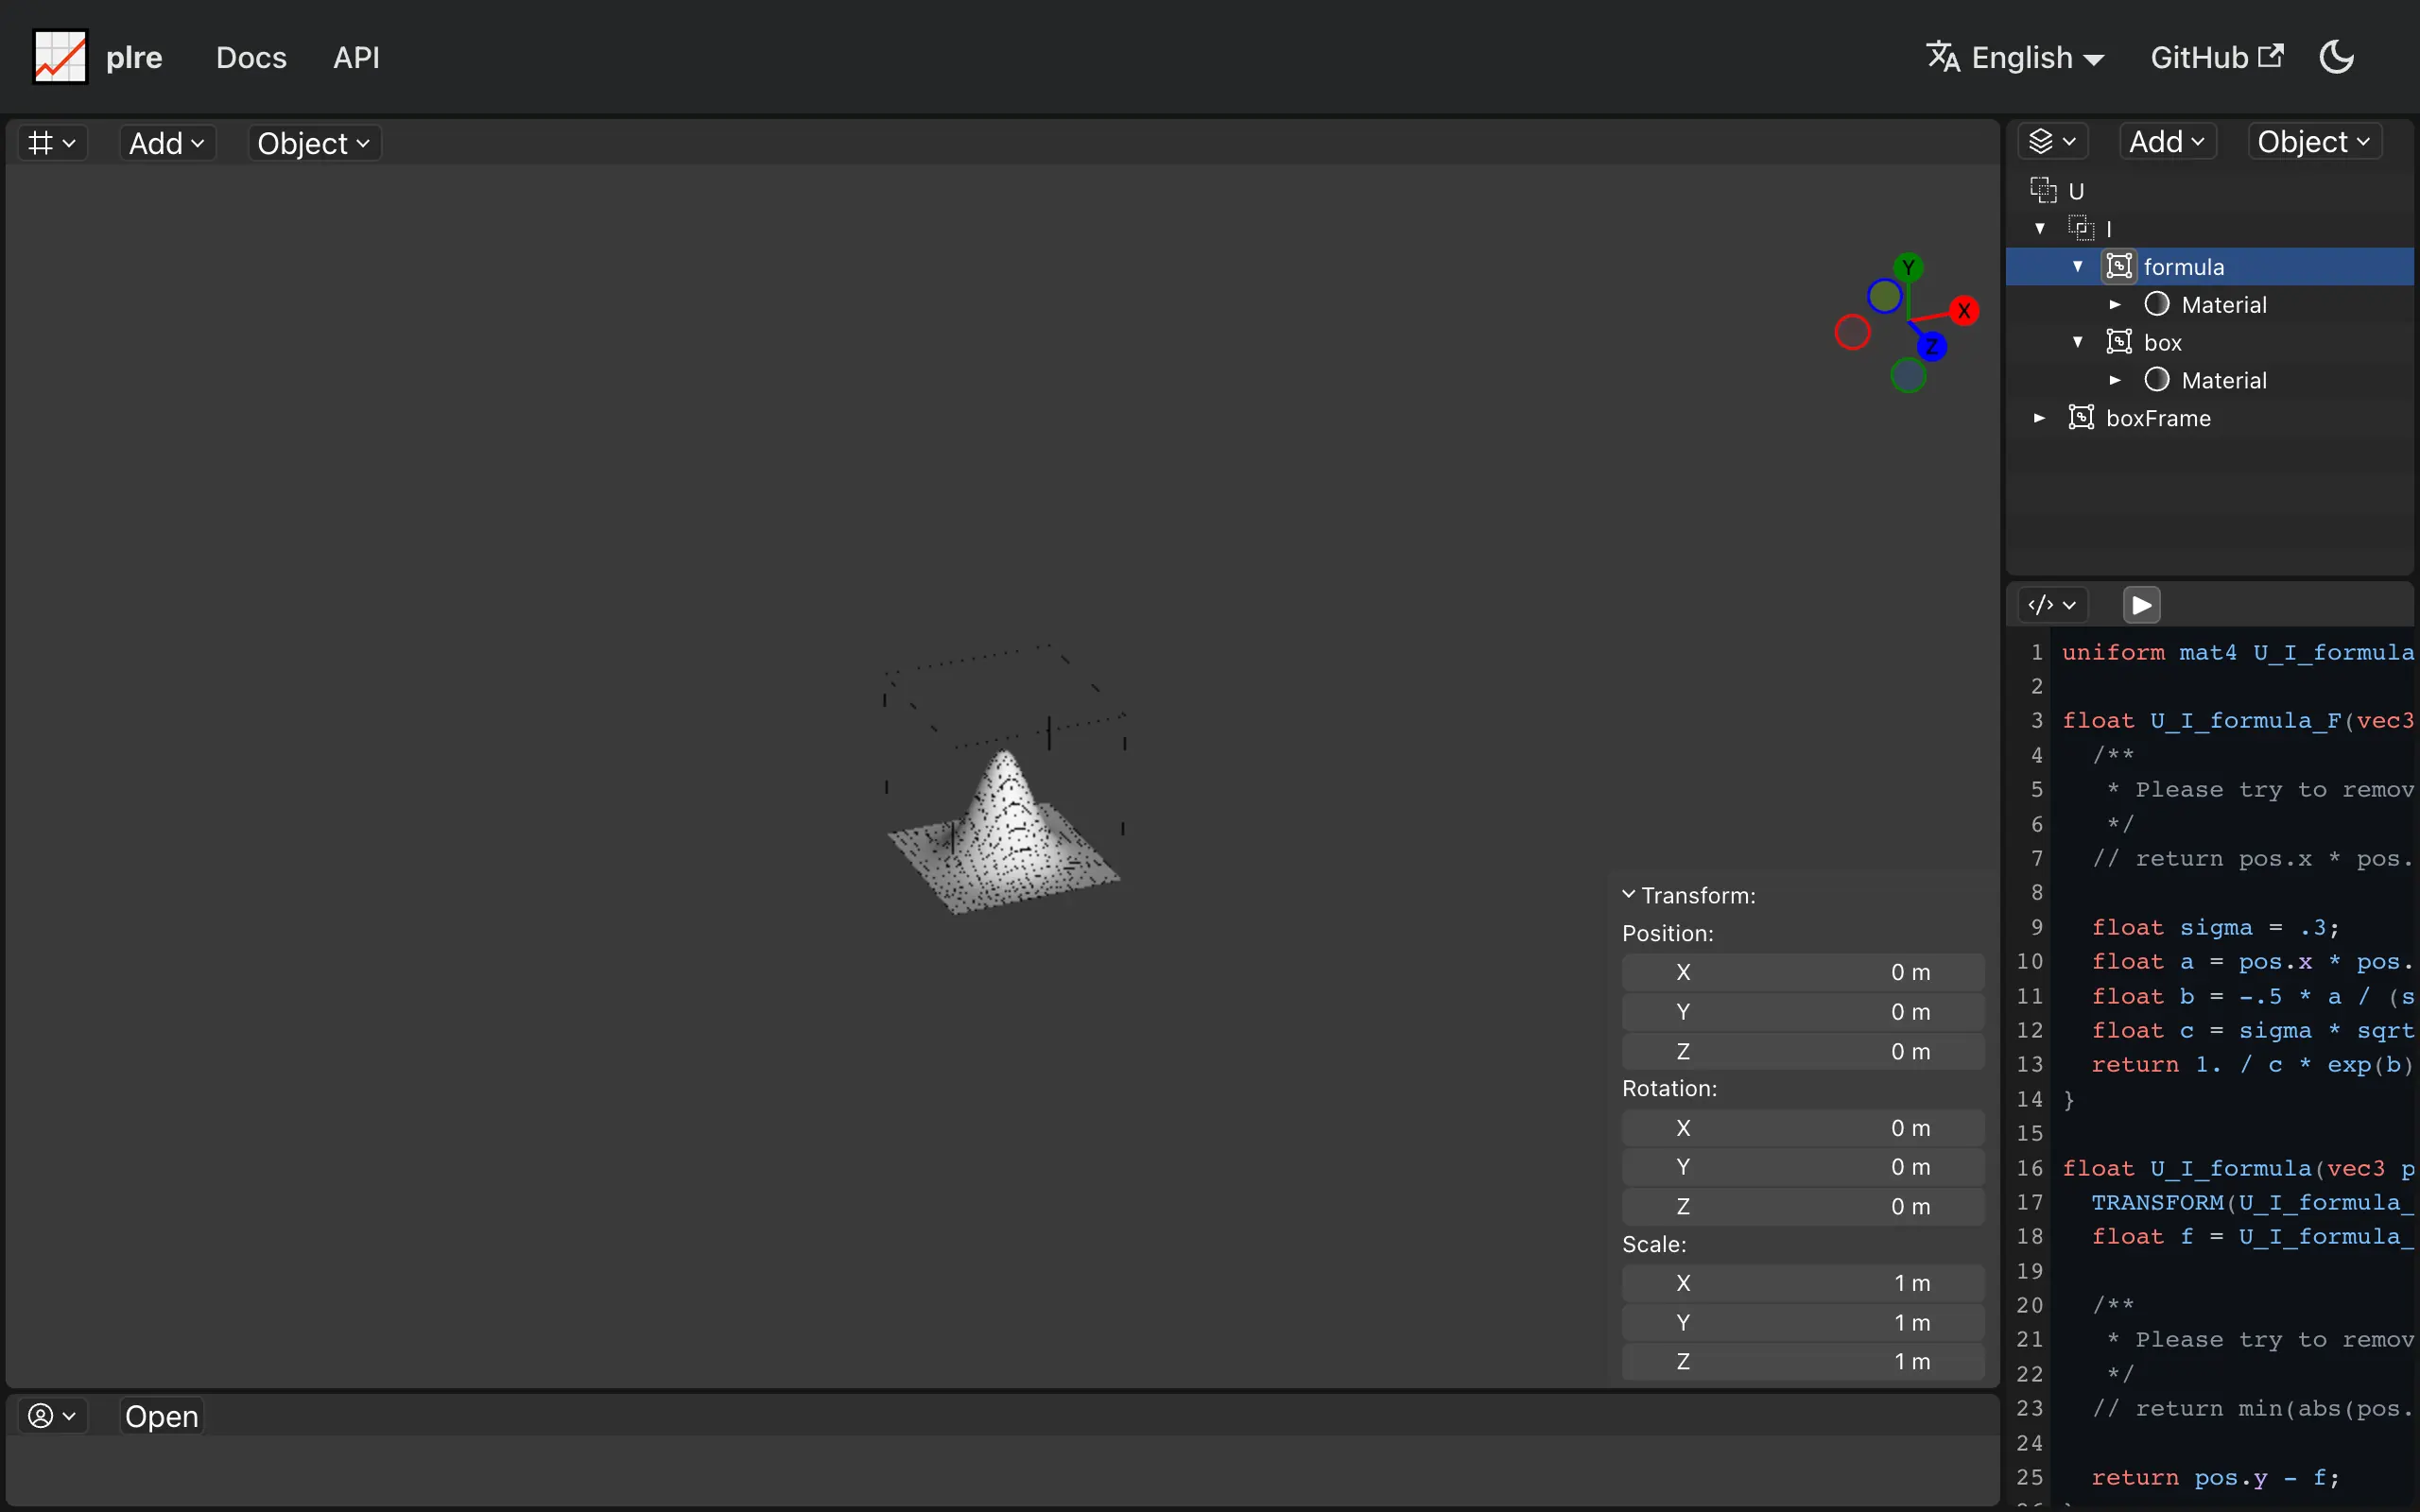Select the boxFrame object icon
Screen dimensions: 2420x1512
tap(2081, 418)
